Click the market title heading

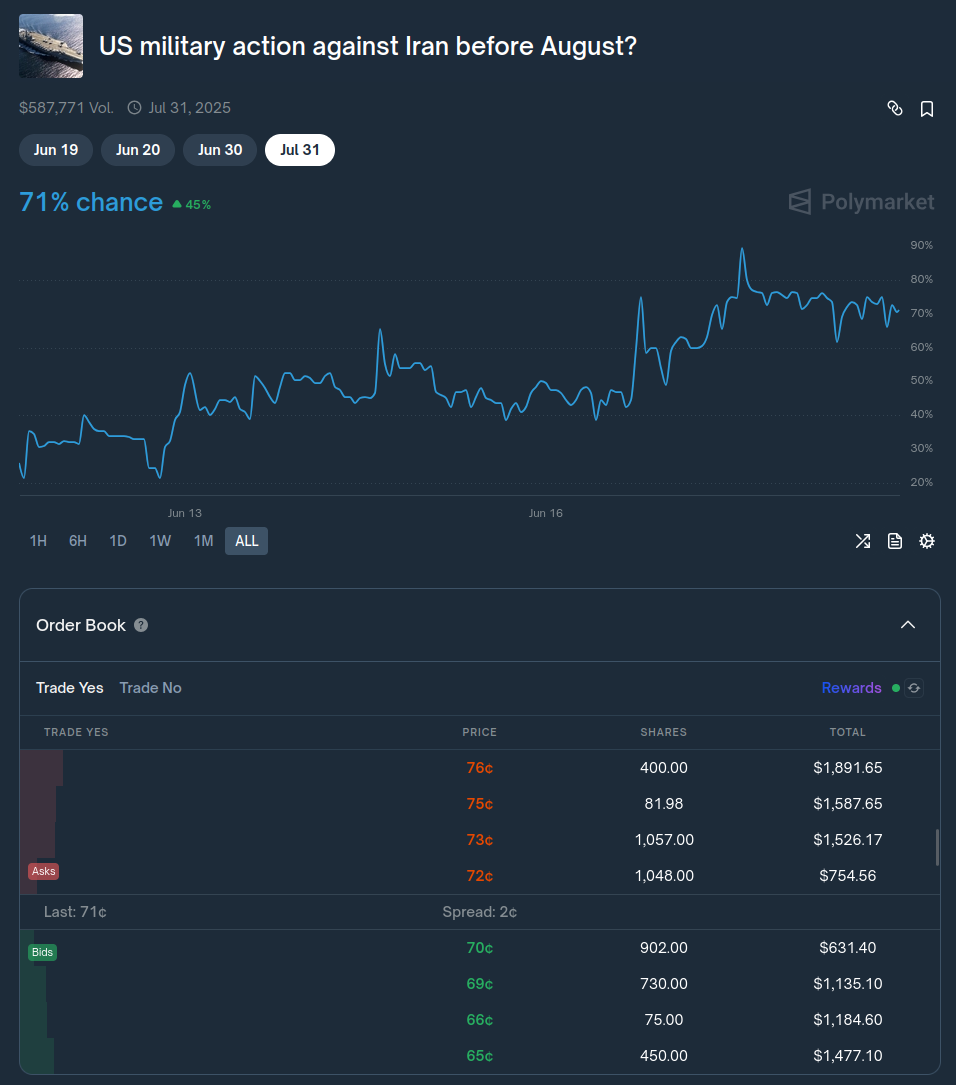click(367, 46)
